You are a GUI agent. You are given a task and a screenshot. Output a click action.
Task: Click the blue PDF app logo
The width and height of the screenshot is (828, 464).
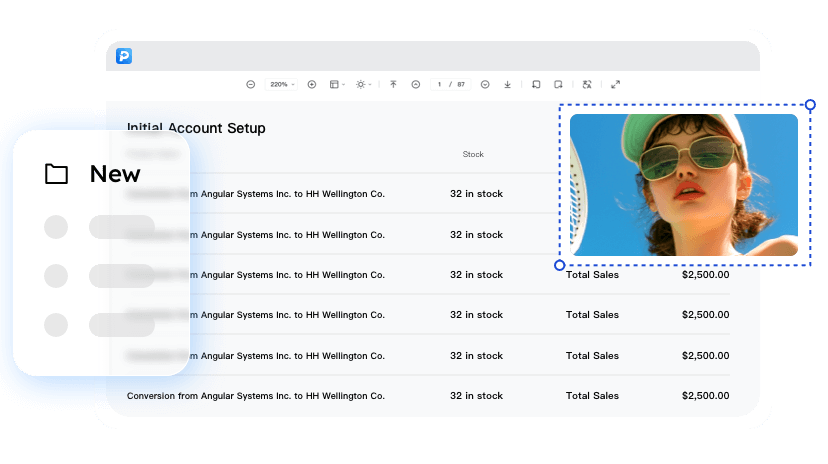[124, 56]
